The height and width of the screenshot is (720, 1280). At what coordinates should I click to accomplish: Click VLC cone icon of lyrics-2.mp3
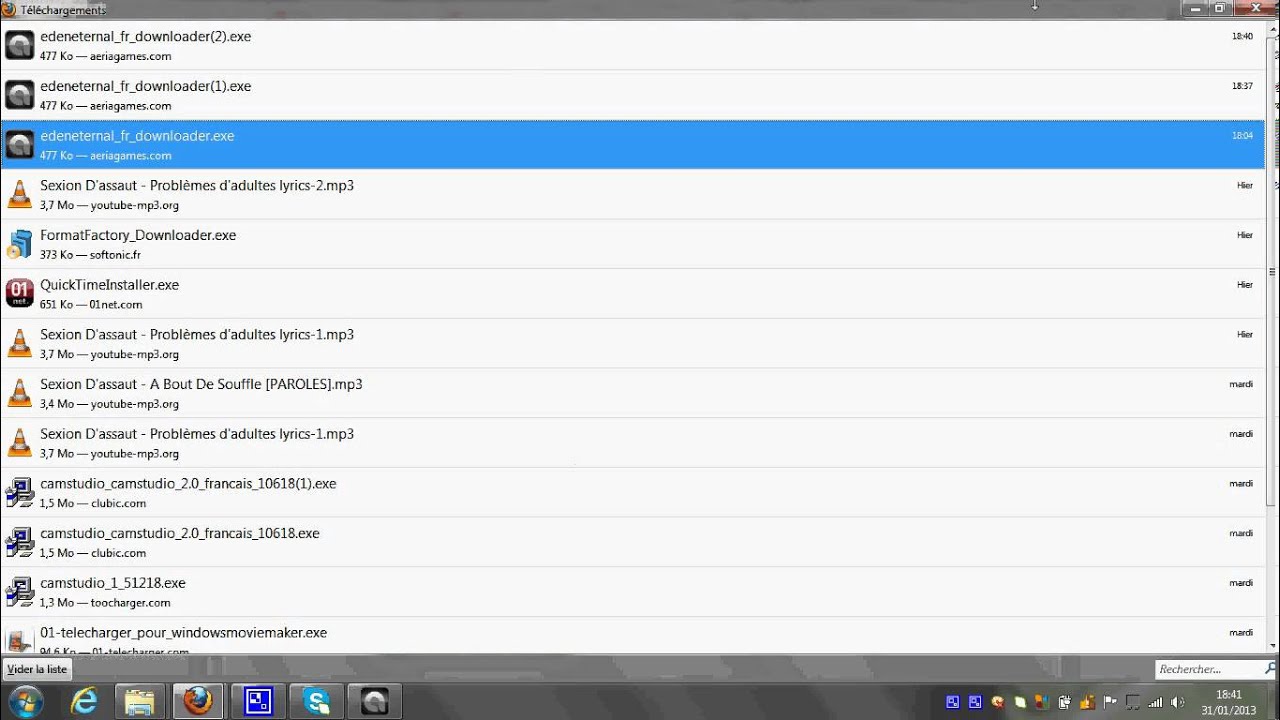(x=20, y=194)
